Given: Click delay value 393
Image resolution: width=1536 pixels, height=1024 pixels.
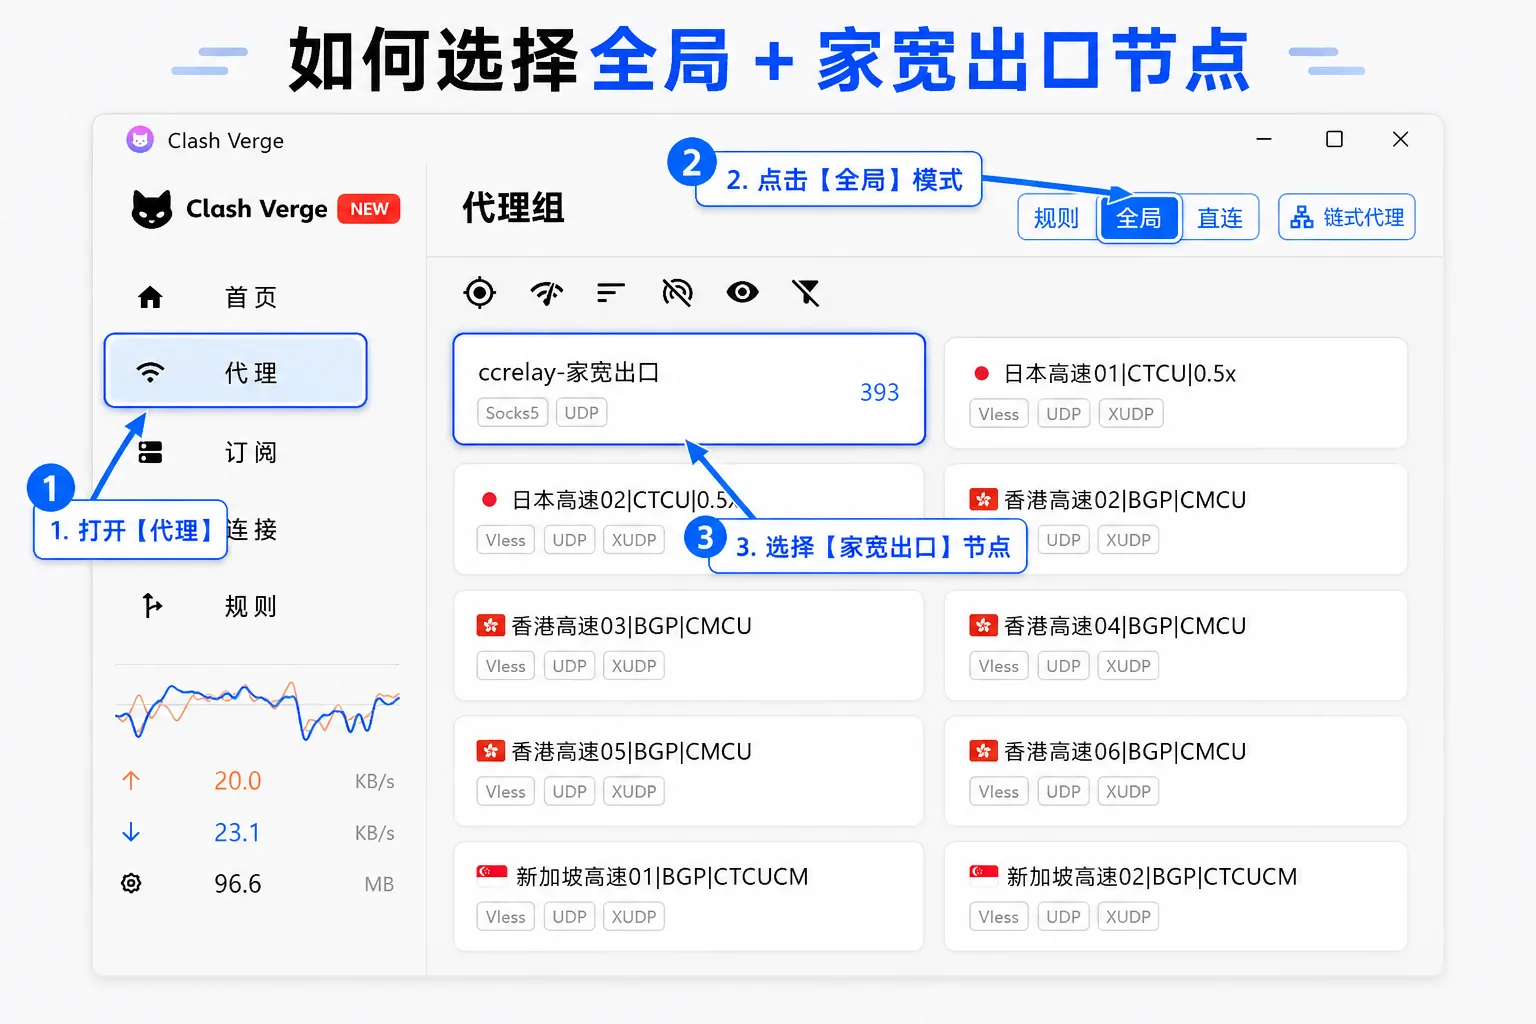Looking at the screenshot, I should point(880,392).
